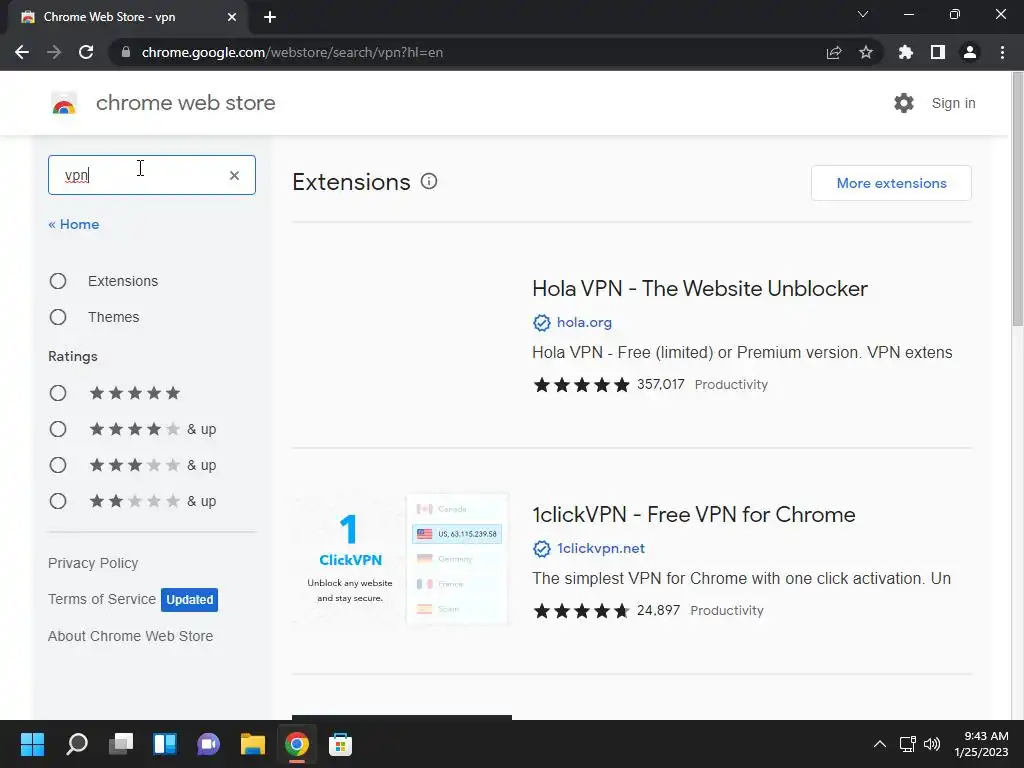Screen dimensions: 1024x768
Task: Open the Windows Start menu
Action: click(32, 744)
